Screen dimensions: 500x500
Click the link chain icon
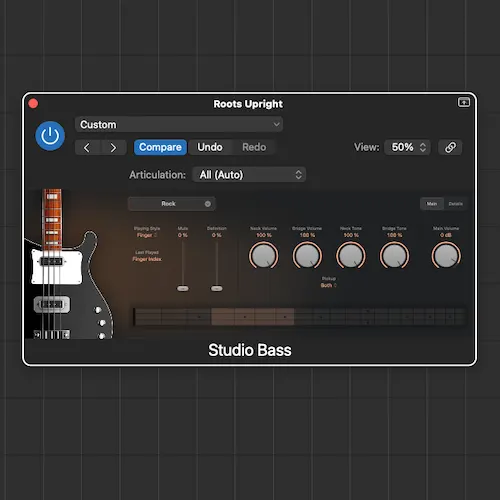click(450, 147)
